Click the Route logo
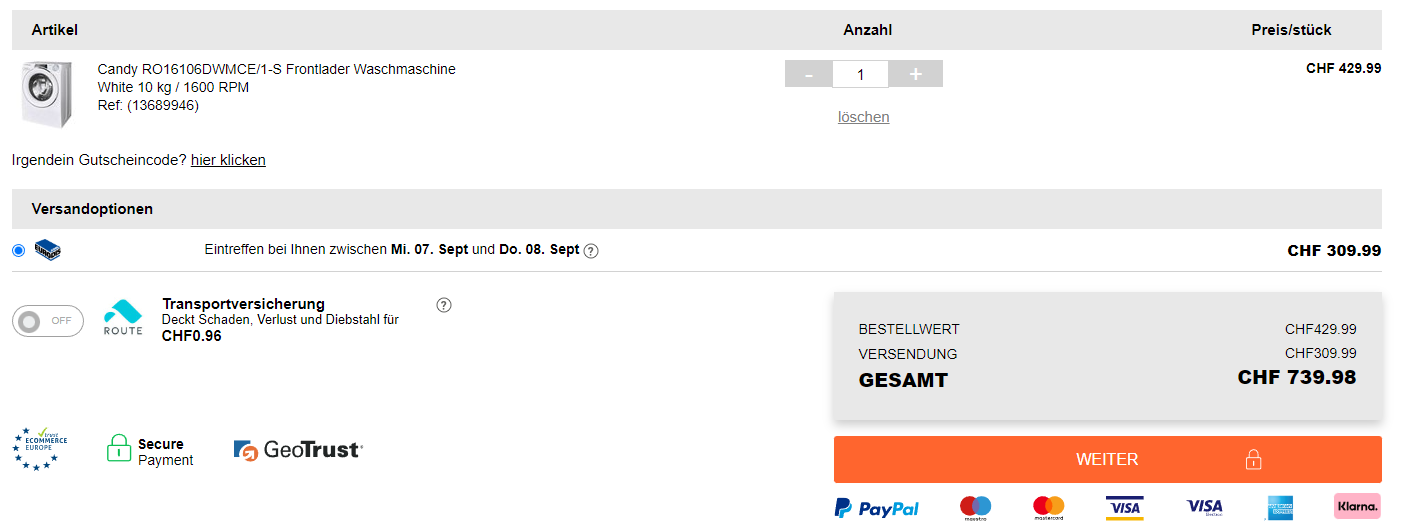Viewport: 1402px width, 529px height. 123,317
